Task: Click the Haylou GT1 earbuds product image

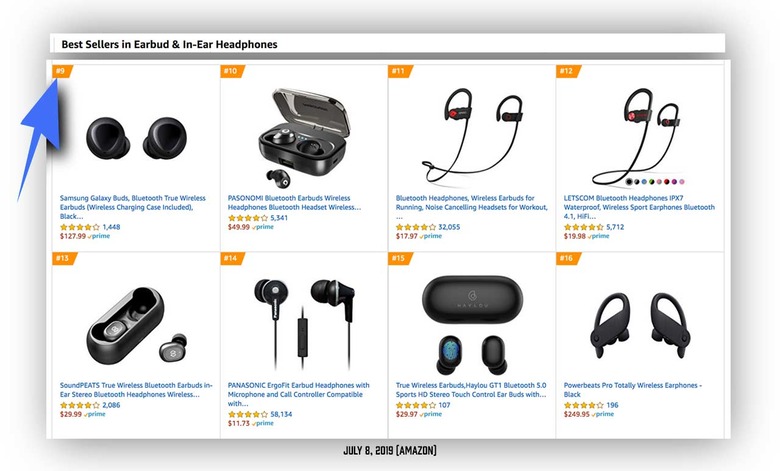Action: click(472, 325)
